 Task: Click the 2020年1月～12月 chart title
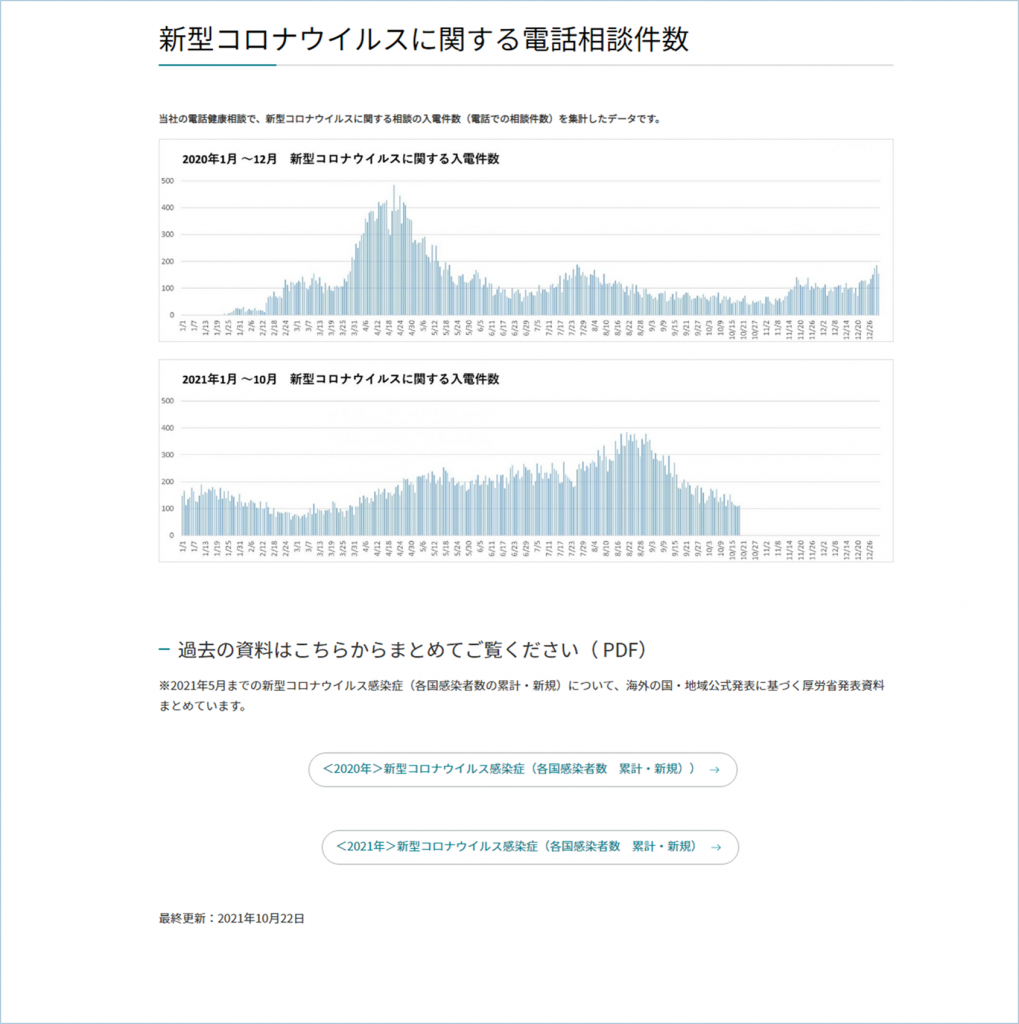[340, 159]
